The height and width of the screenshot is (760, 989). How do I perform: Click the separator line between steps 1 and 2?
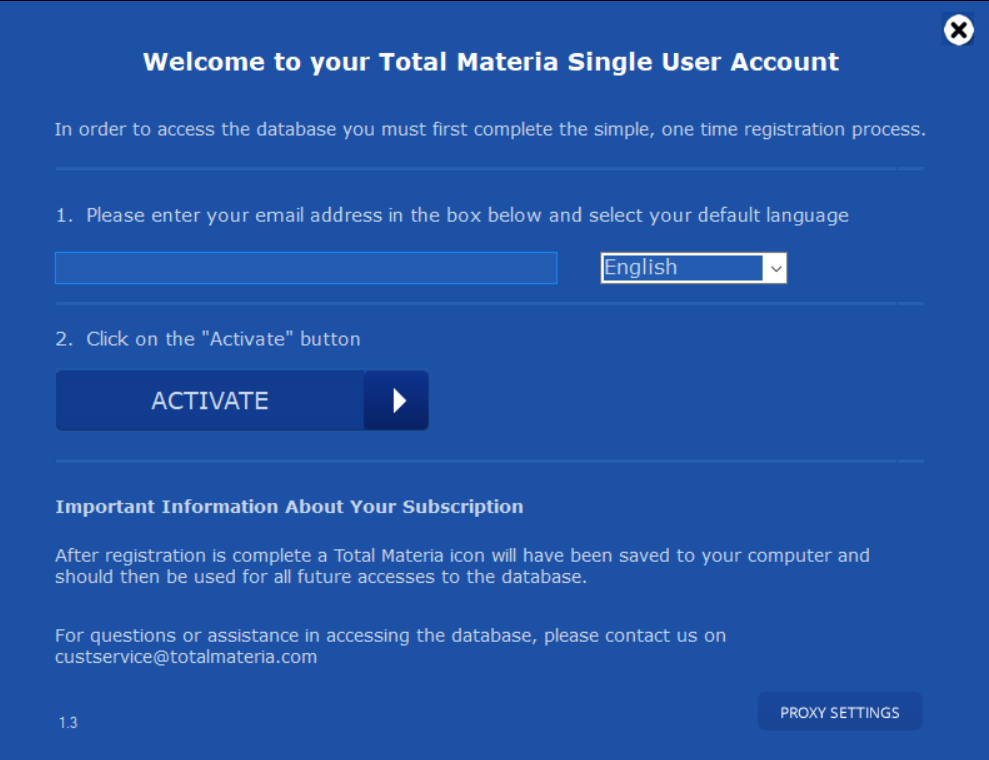[490, 303]
